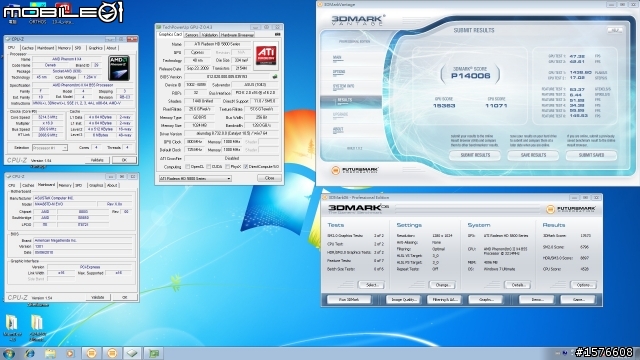Click the GPU-Z title bar icon
640x360 pixels.
[159, 27]
